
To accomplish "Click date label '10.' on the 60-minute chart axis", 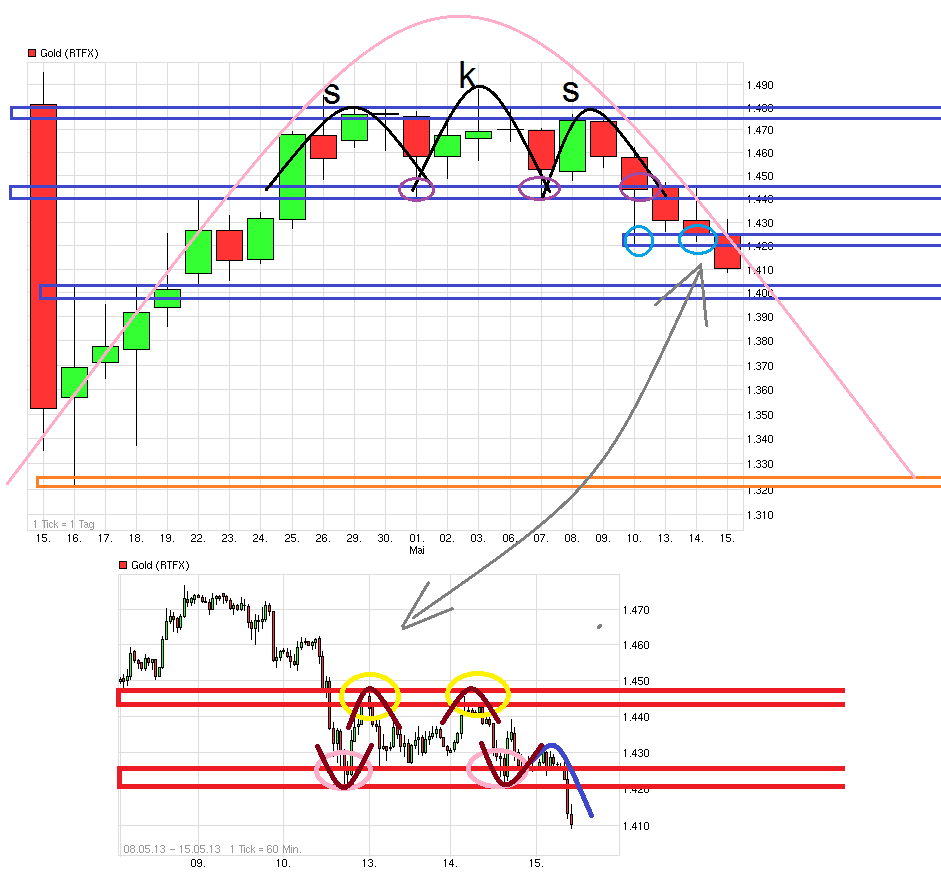I will click(x=283, y=863).
